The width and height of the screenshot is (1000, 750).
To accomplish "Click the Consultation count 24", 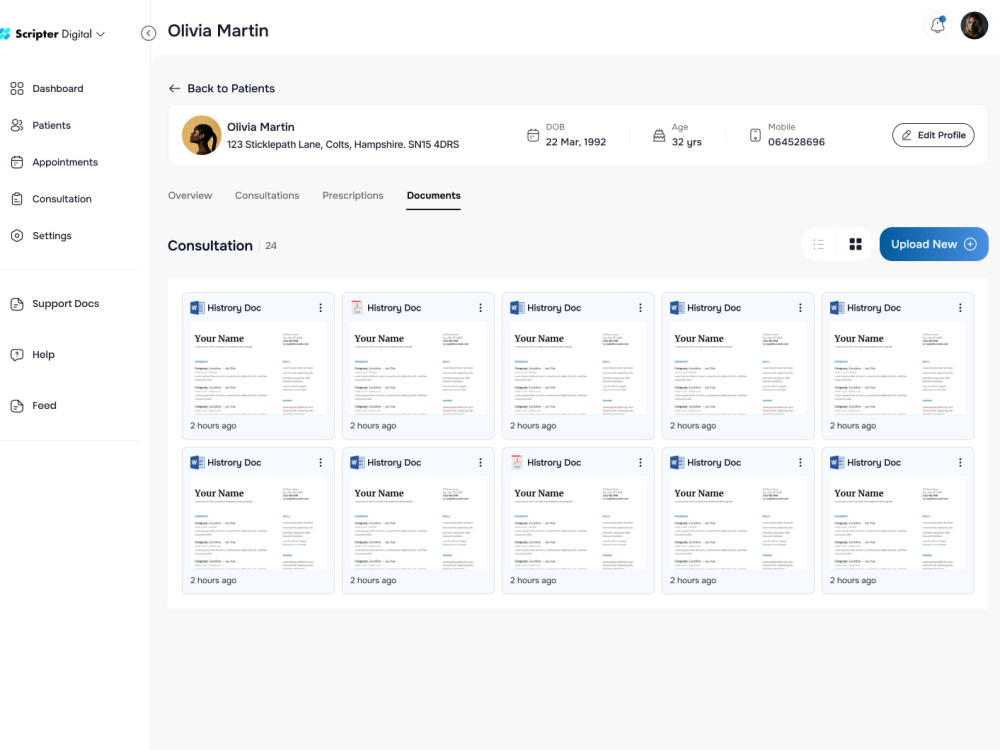I will coord(271,246).
